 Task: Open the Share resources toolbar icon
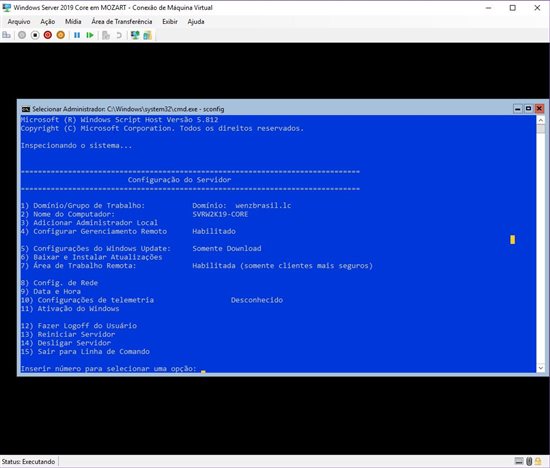pos(147,35)
